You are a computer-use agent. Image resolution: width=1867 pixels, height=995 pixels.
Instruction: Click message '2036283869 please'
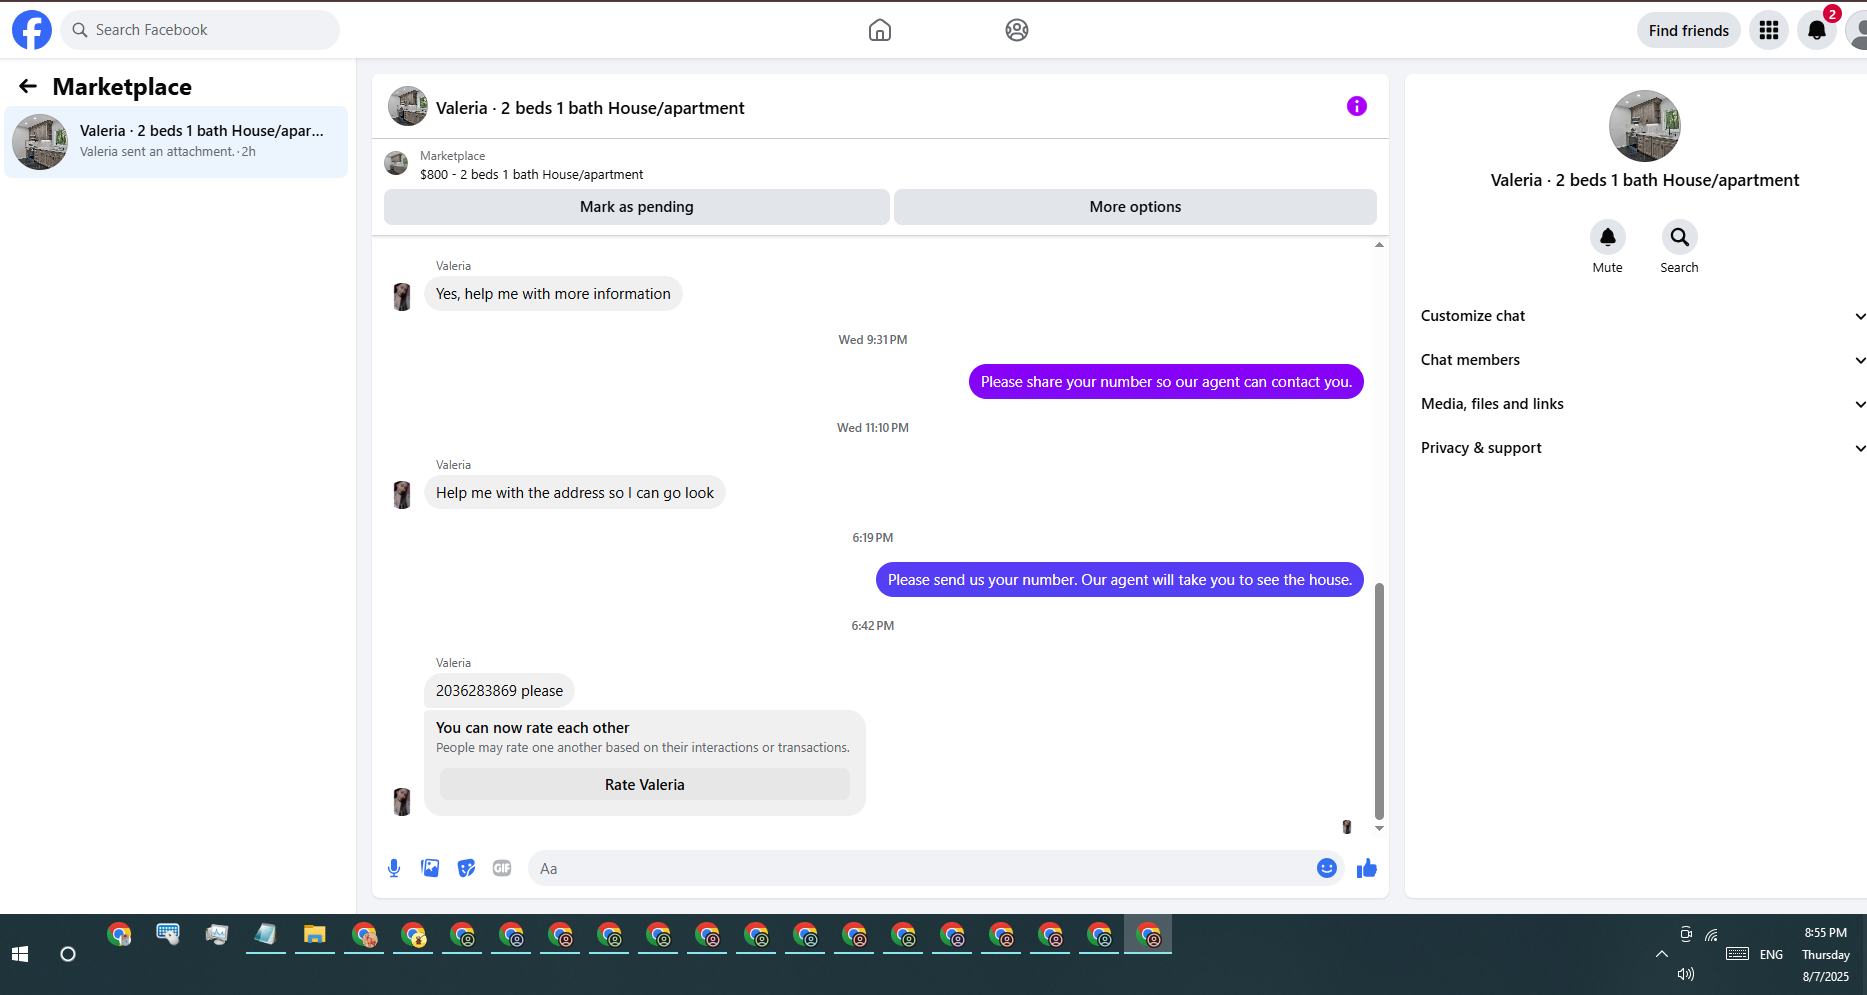click(499, 691)
